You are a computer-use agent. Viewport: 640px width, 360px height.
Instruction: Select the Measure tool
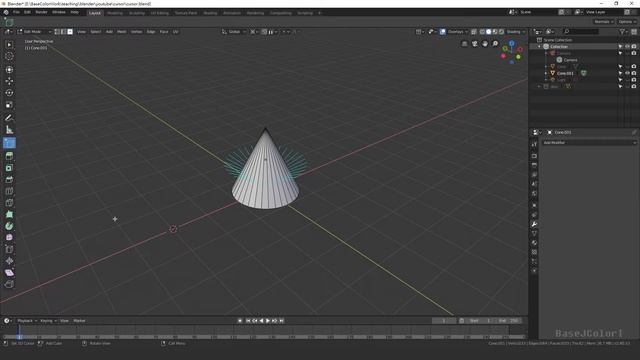(x=9, y=130)
